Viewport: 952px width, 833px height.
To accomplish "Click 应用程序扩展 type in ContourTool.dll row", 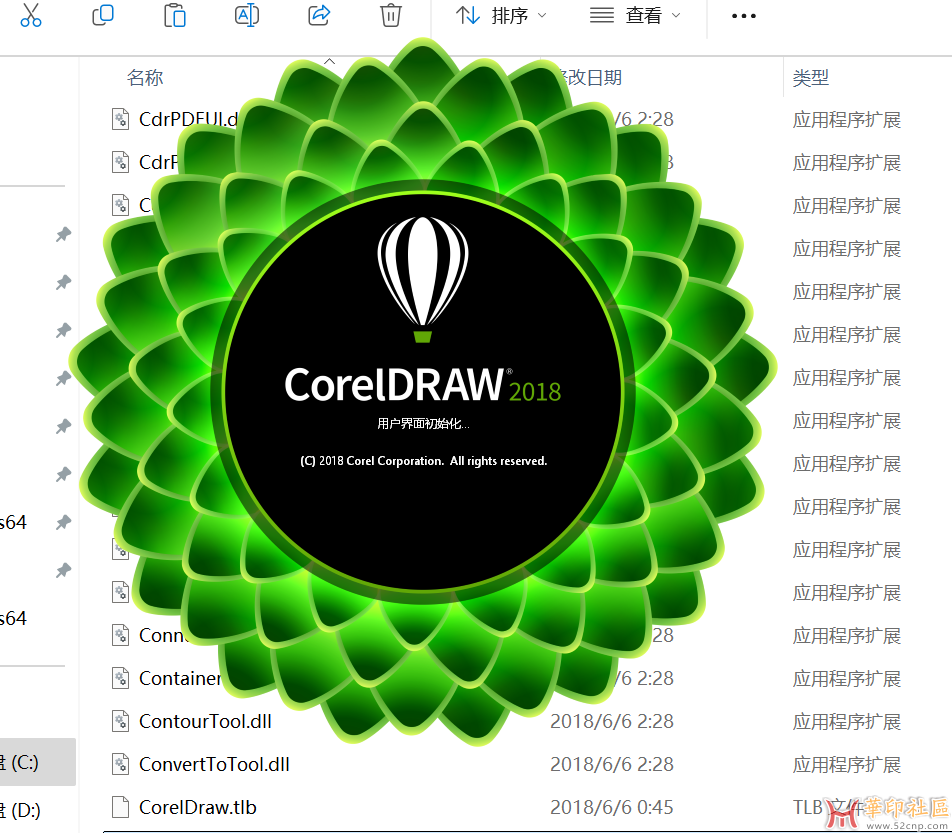I will click(x=847, y=722).
